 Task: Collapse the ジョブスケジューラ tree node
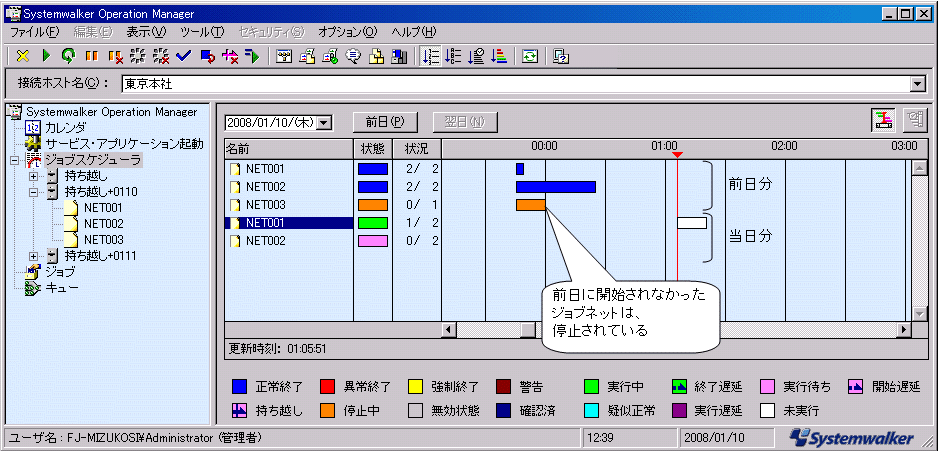[14, 160]
